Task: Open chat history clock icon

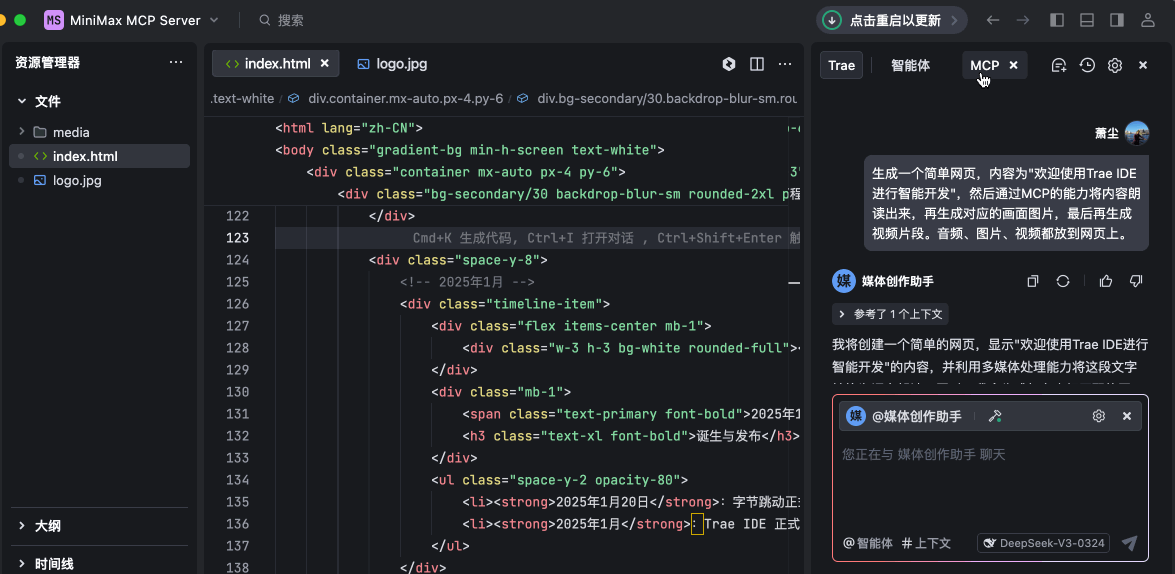Action: [x=1087, y=65]
